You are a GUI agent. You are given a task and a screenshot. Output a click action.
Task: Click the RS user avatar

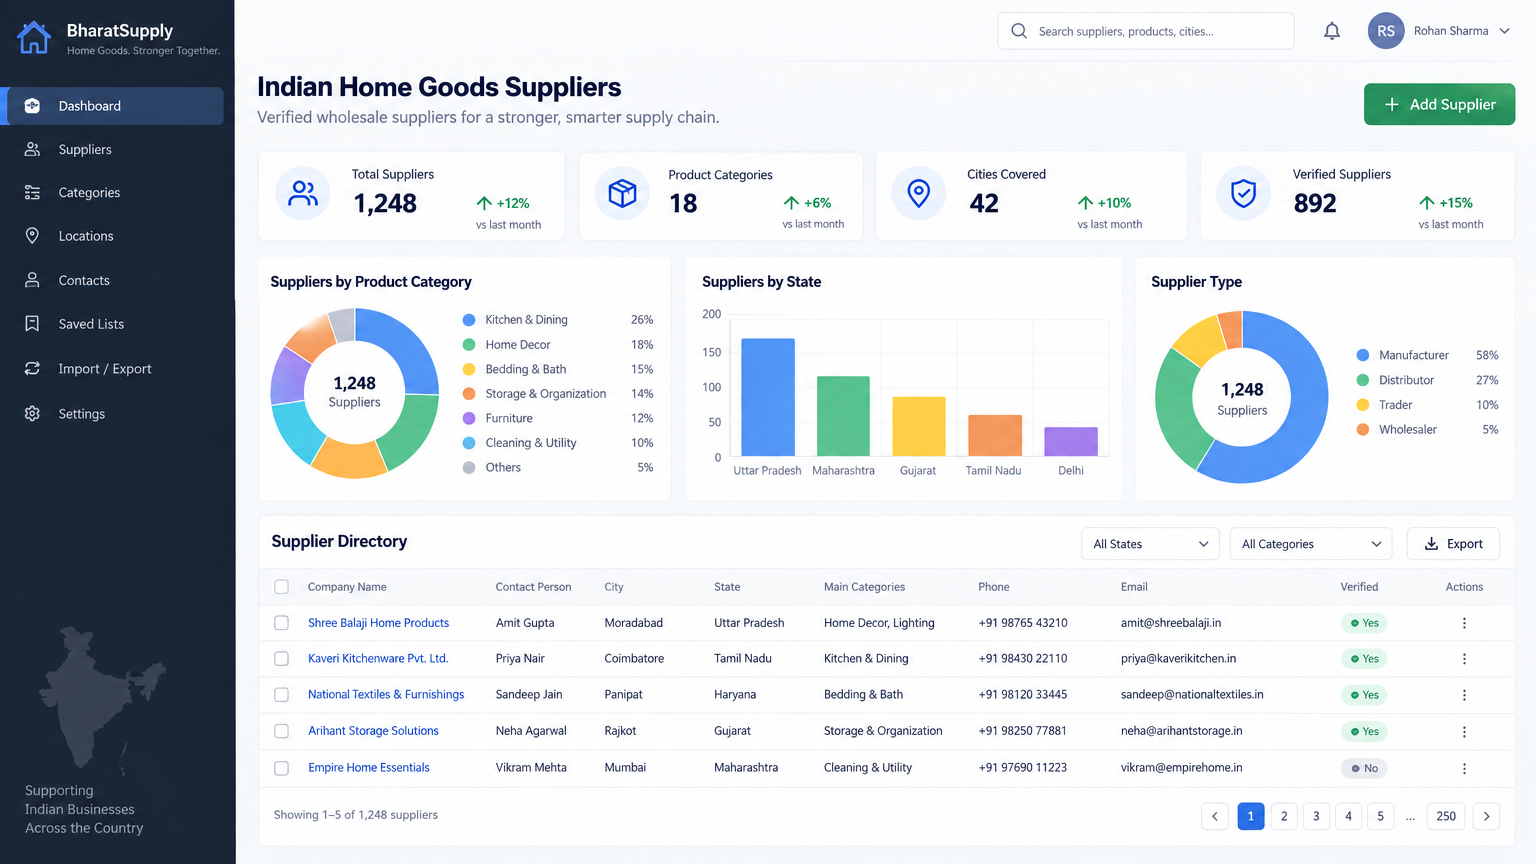(1386, 31)
